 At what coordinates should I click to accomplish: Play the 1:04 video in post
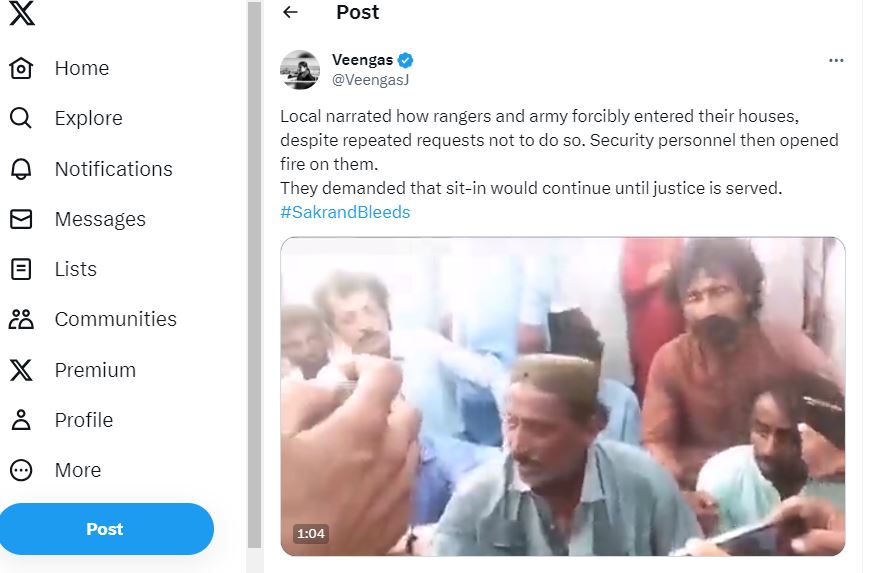562,396
